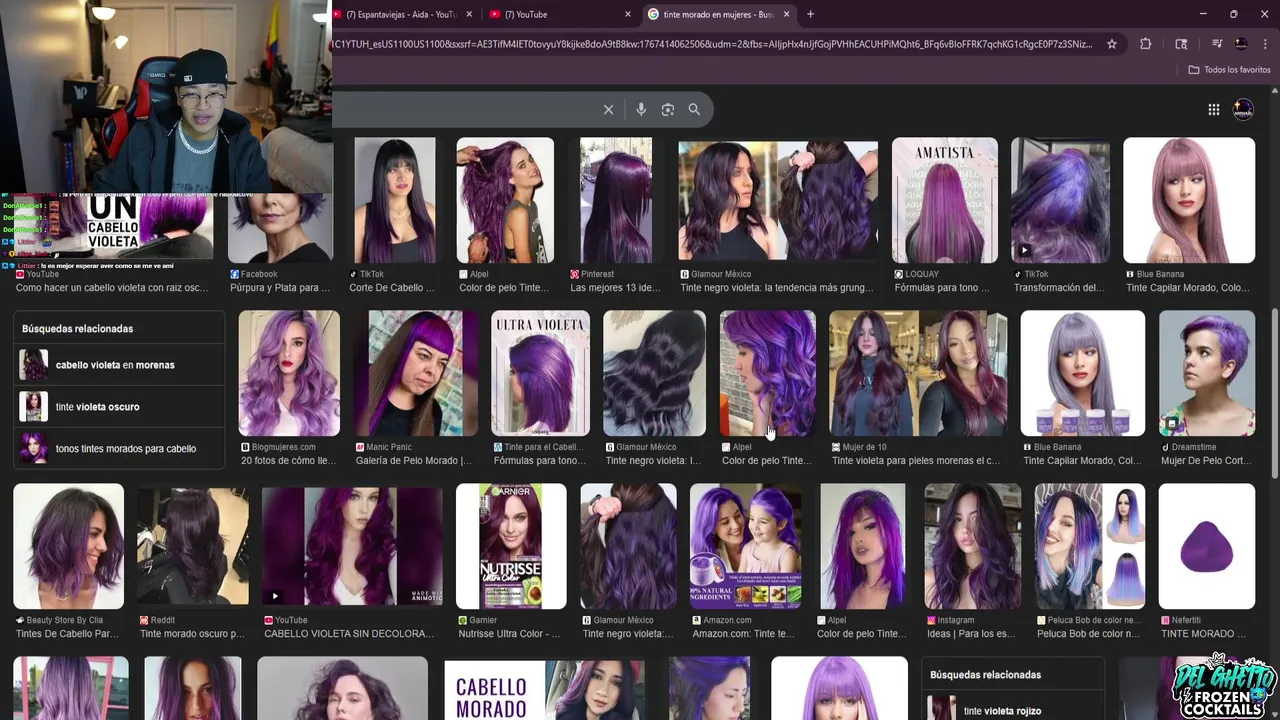
Task: Open TikTok Transformación del video thumbnail
Action: click(1060, 200)
